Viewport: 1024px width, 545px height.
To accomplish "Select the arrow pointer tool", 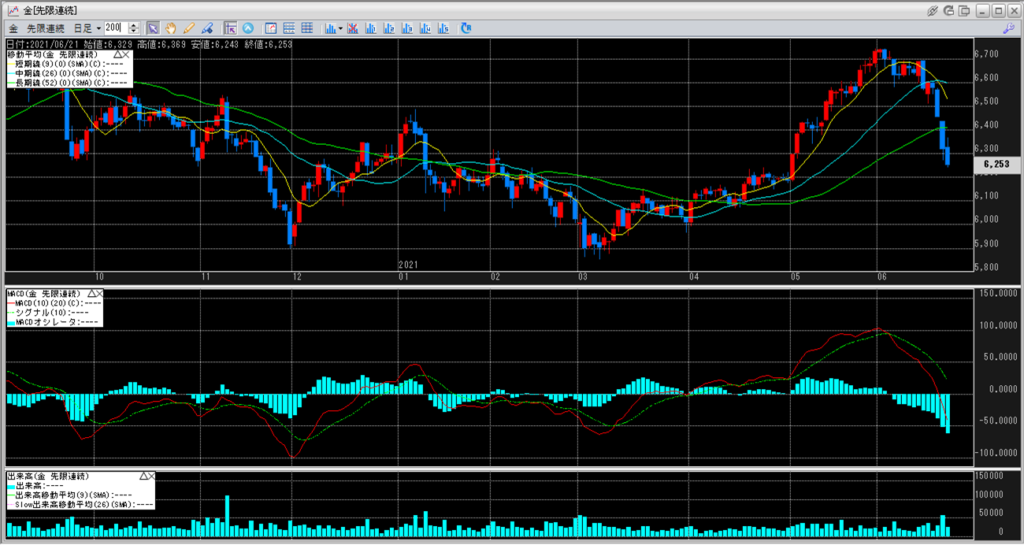I will point(153,27).
